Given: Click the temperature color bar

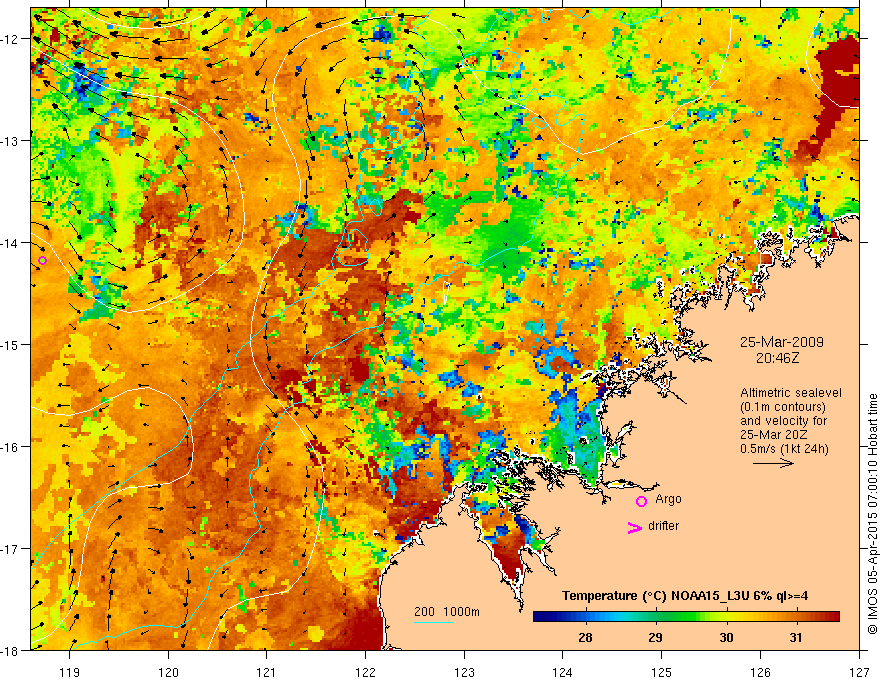Looking at the screenshot, I should pyautogui.click(x=686, y=617).
